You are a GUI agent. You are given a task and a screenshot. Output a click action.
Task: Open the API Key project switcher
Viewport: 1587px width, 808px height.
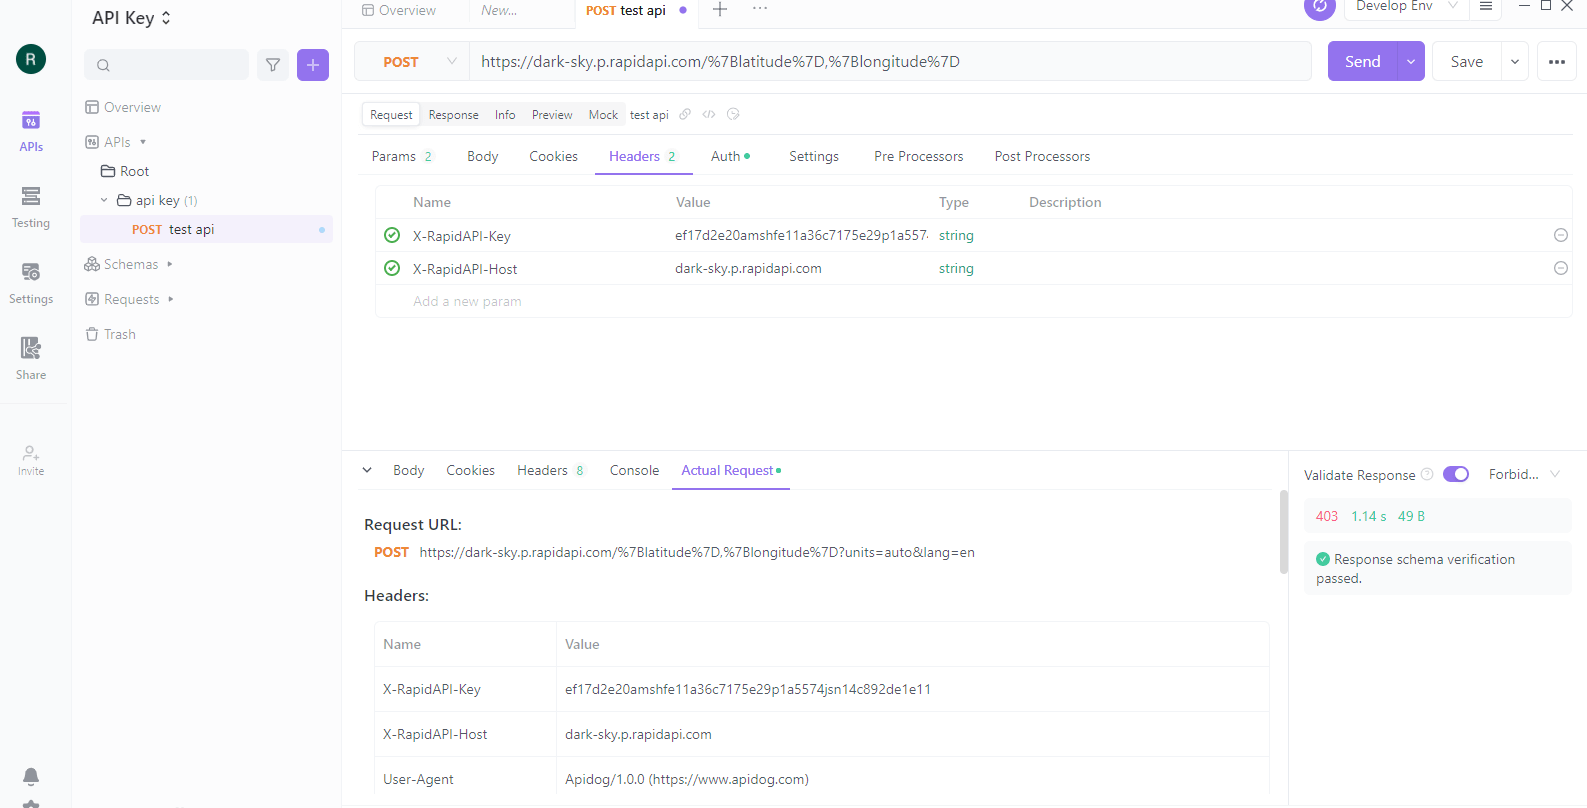click(132, 18)
